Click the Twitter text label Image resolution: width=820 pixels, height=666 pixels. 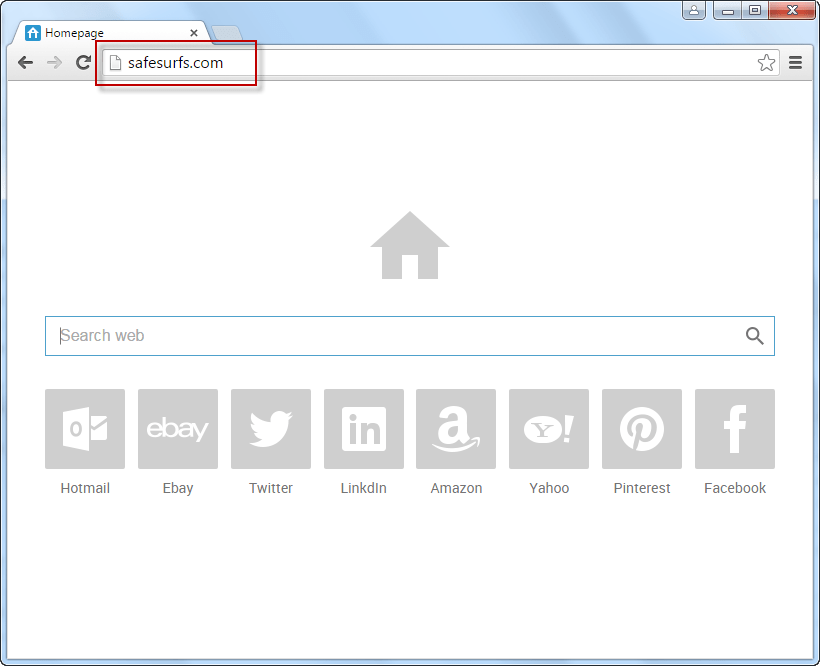click(271, 488)
